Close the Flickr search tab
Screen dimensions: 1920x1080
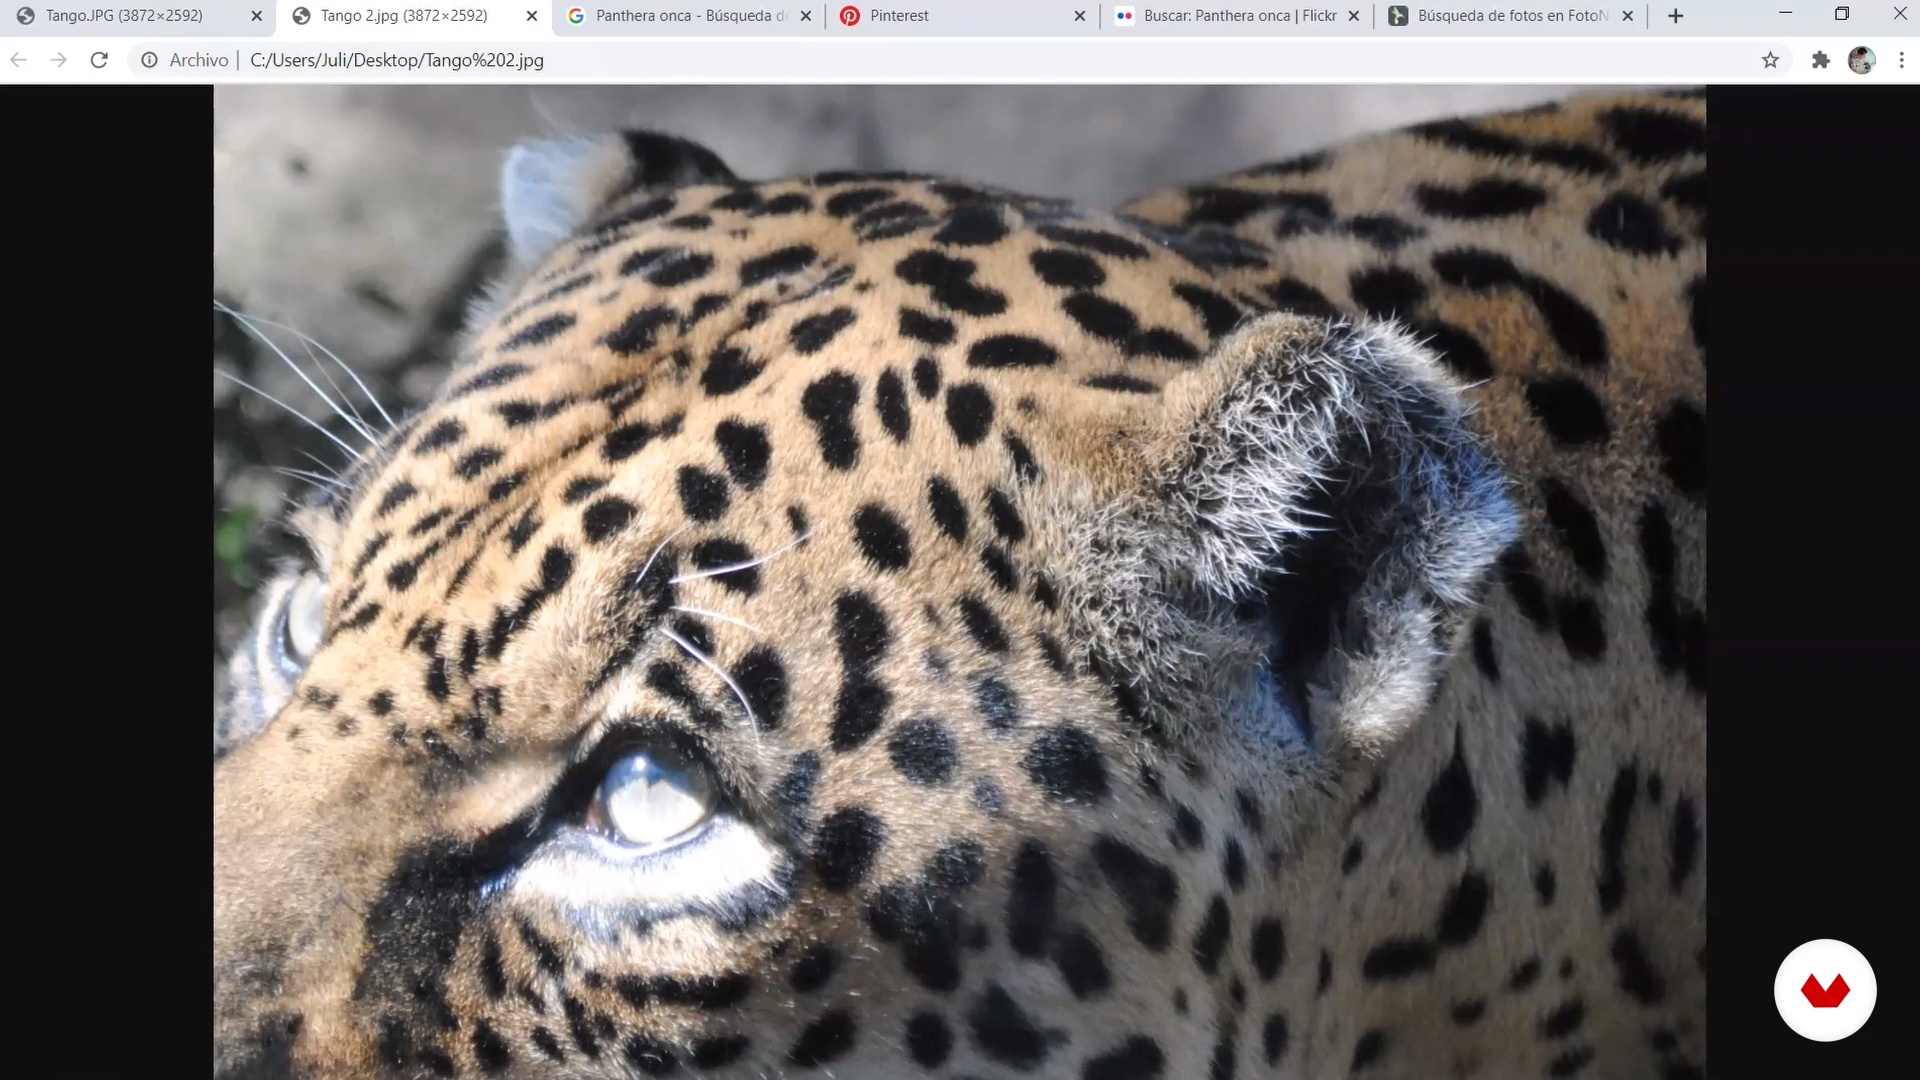tap(1354, 16)
